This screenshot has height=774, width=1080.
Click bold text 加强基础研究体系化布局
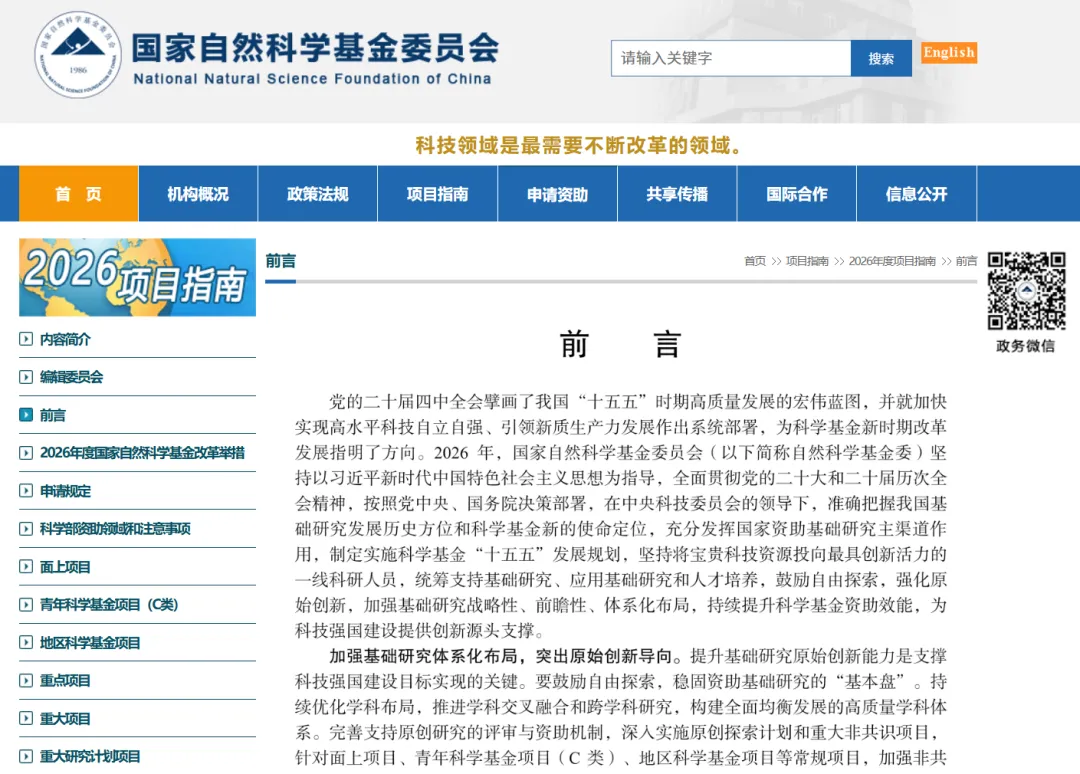(423, 656)
